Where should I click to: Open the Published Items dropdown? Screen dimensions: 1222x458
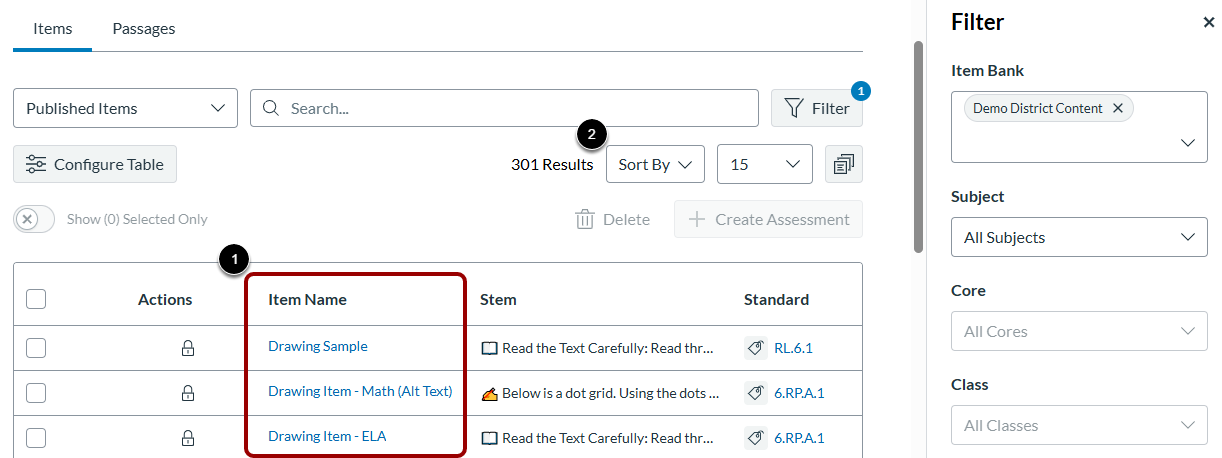point(125,108)
